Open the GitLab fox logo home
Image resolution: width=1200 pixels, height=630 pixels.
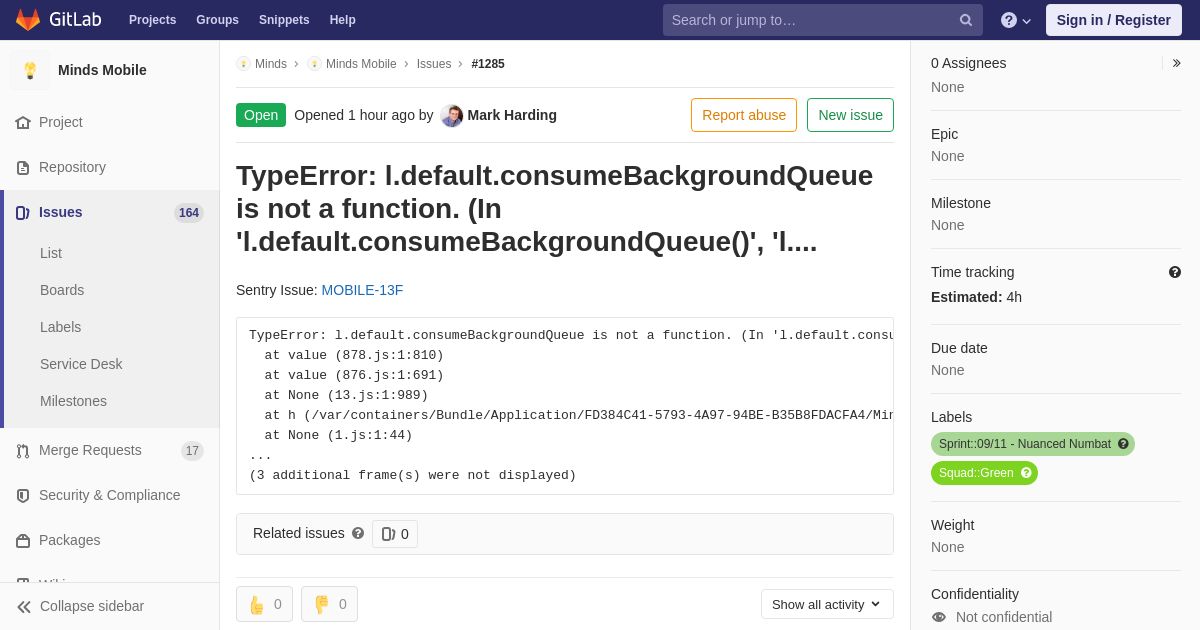28,20
